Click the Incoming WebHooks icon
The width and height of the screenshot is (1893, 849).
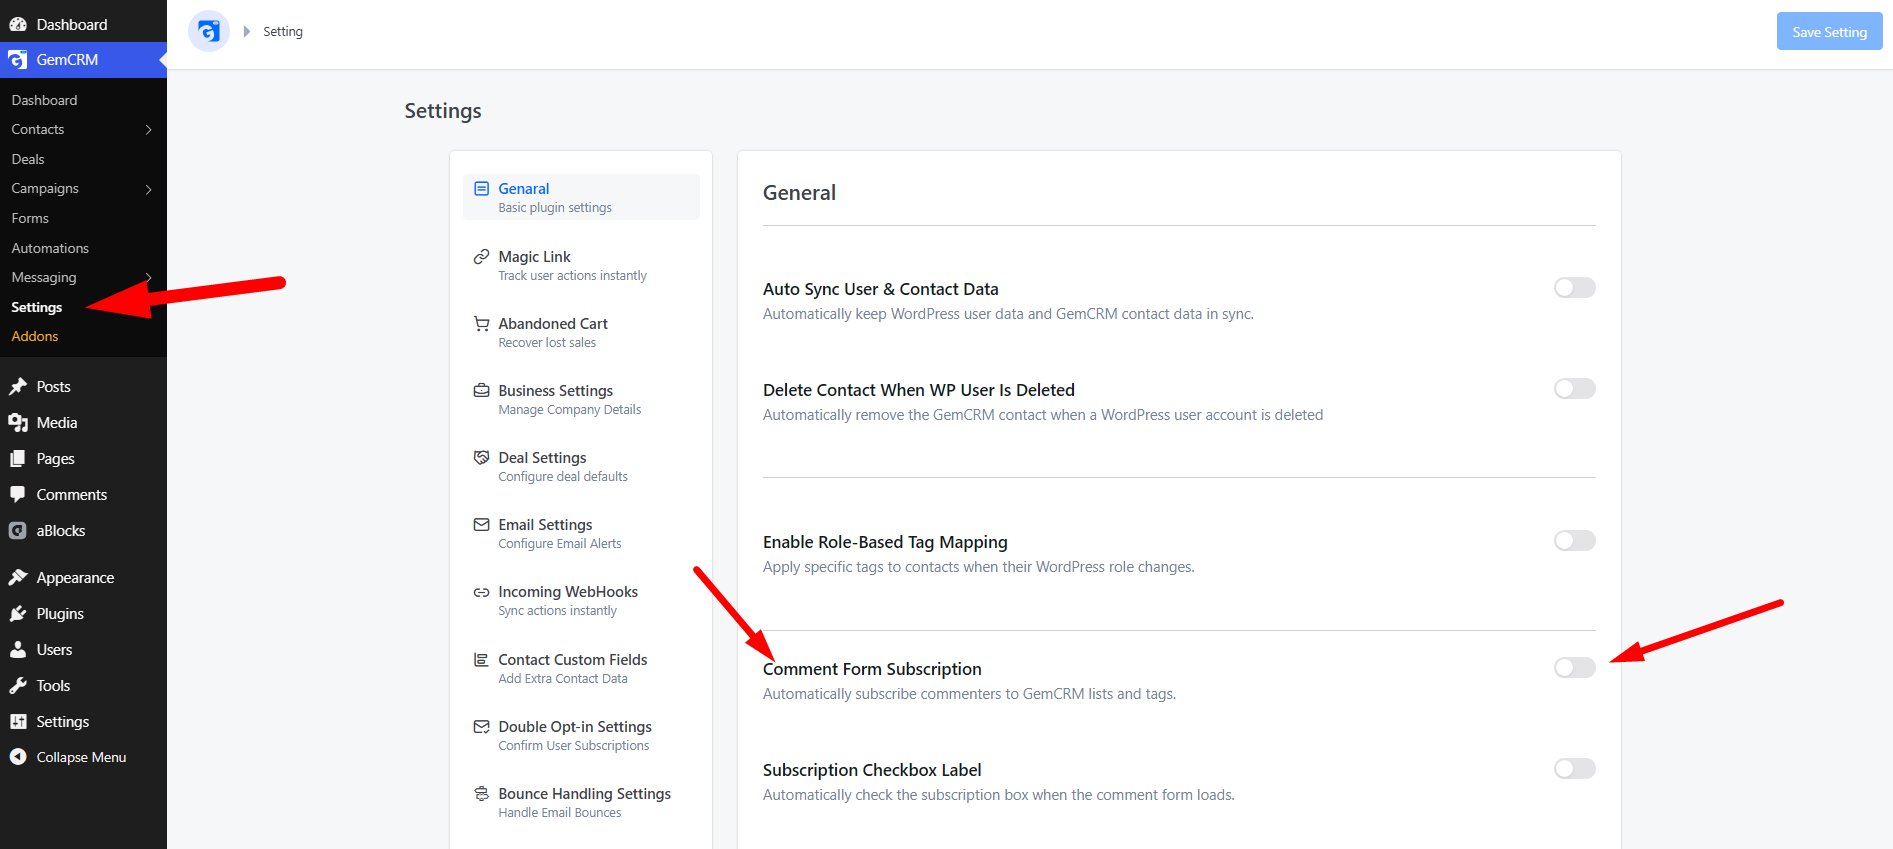click(x=481, y=592)
